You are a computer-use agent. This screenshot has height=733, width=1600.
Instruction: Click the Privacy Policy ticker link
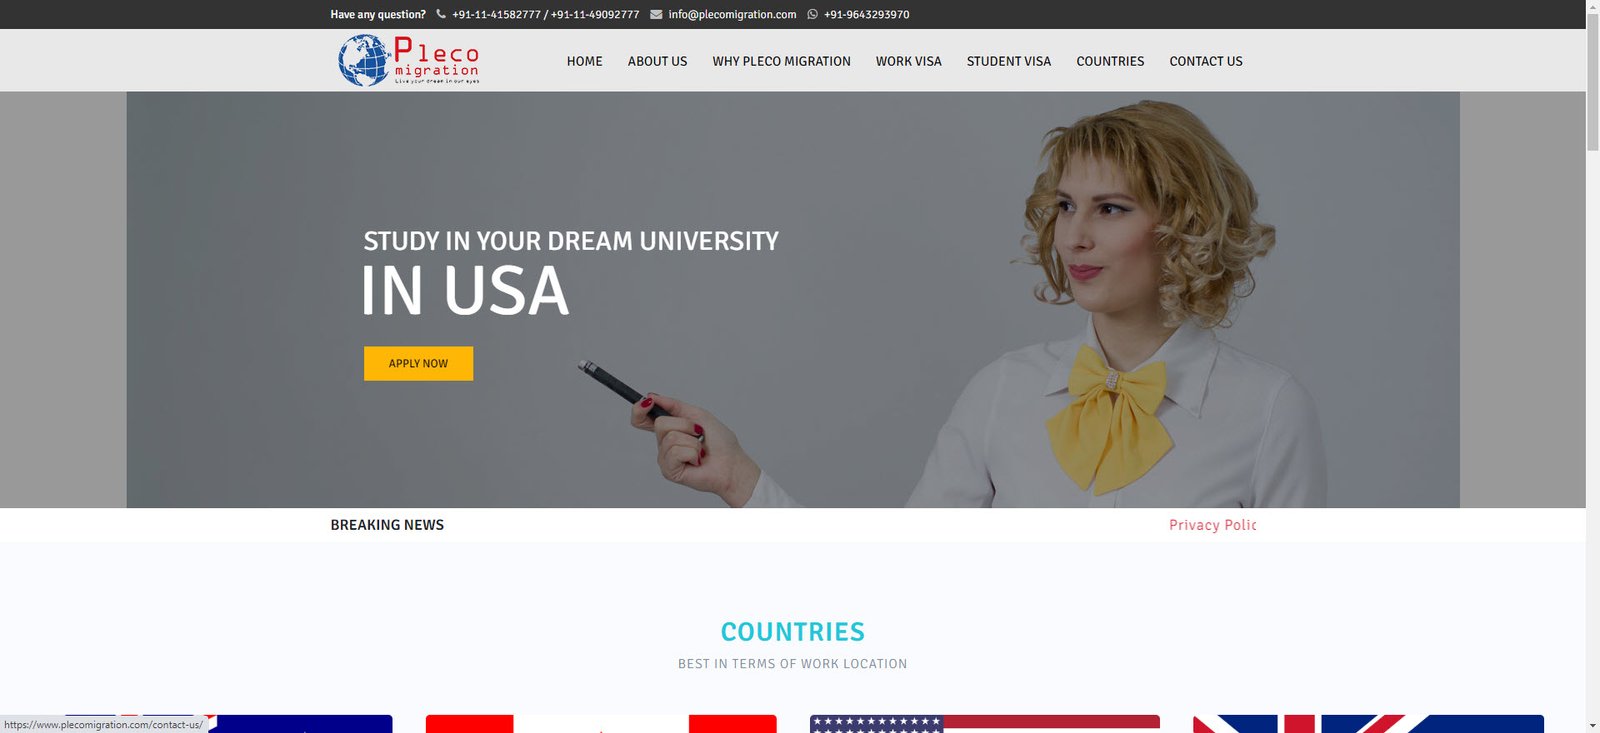[1212, 525]
